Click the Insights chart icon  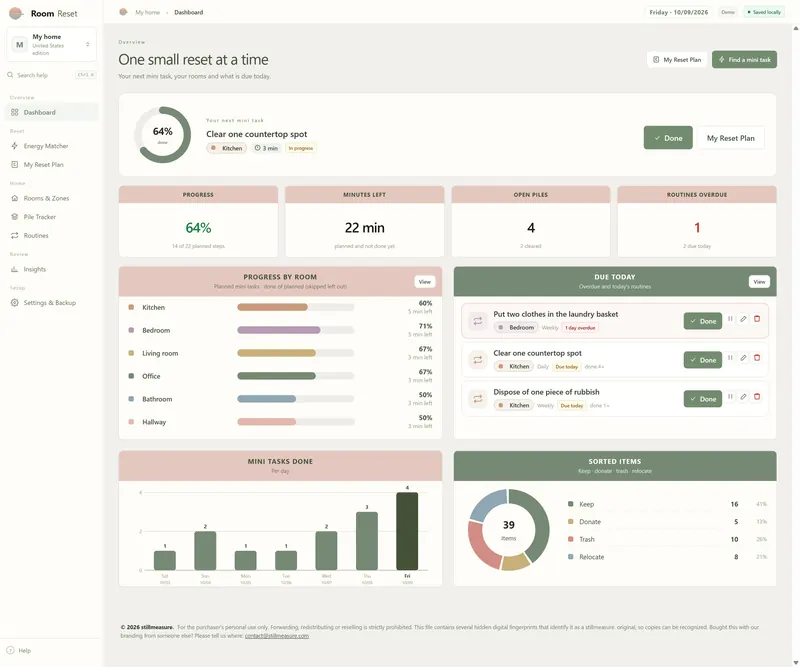point(14,269)
